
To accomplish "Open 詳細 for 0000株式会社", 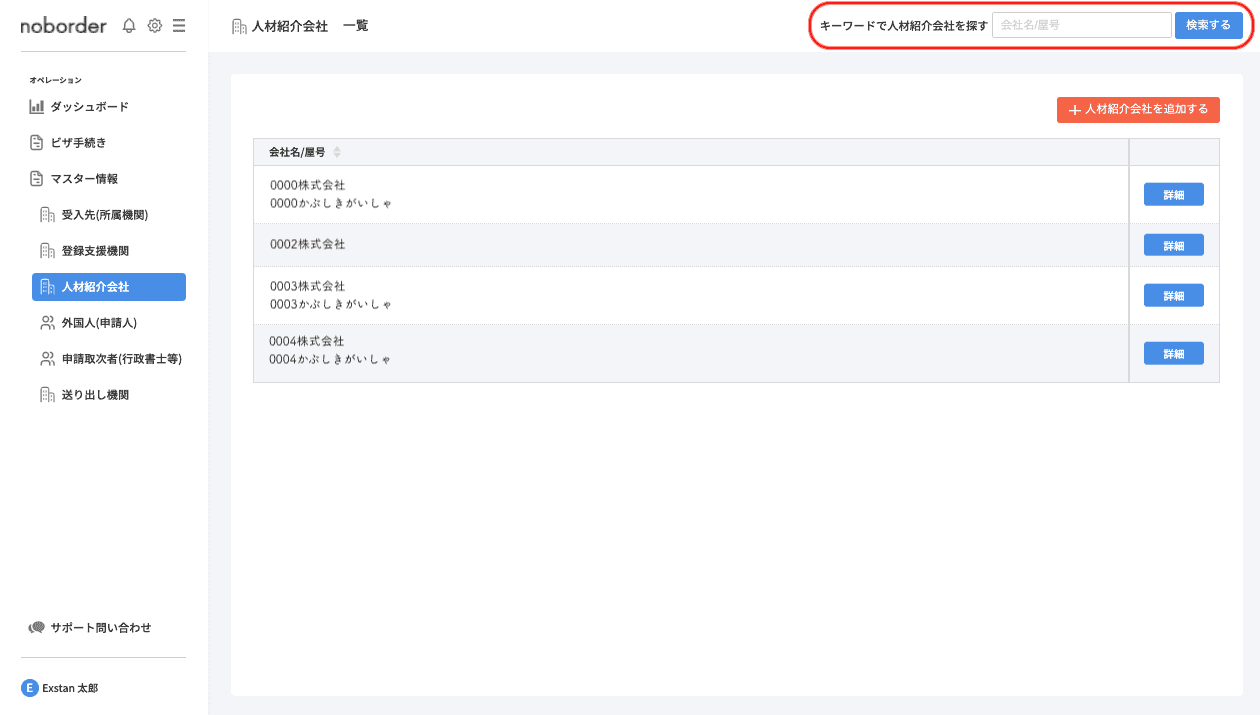I will click(x=1173, y=195).
